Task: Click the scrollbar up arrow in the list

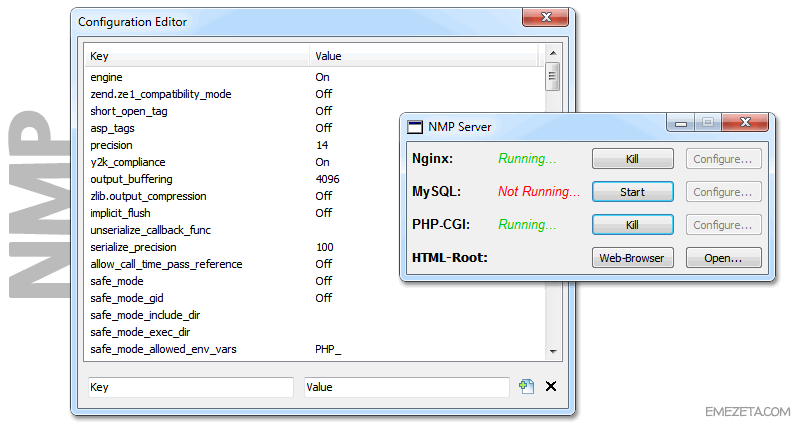Action: 553,53
